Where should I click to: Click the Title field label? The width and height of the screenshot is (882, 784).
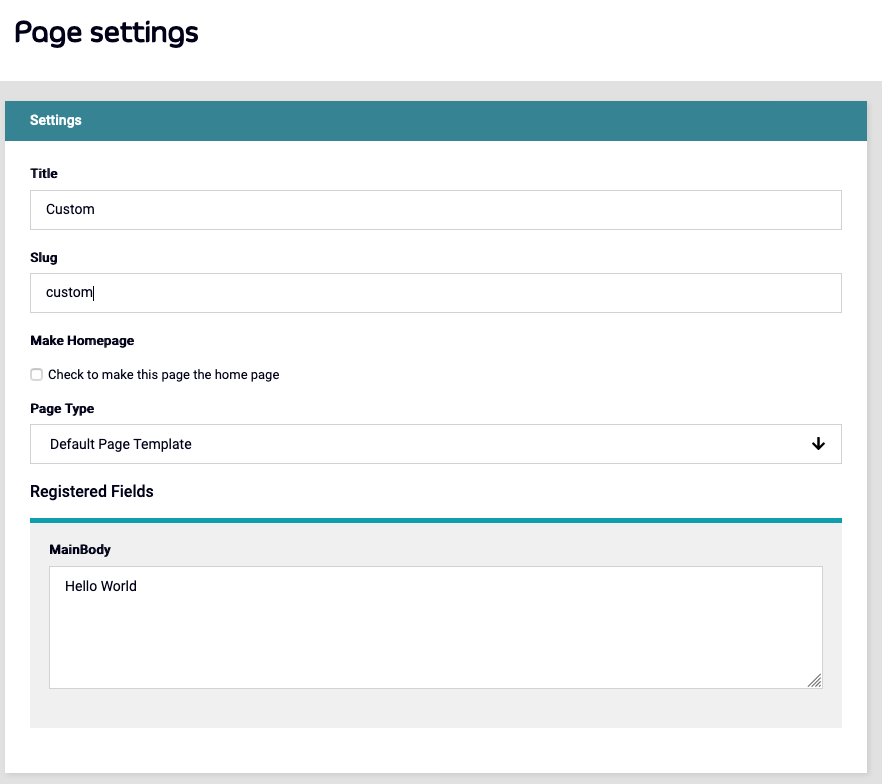pos(43,173)
